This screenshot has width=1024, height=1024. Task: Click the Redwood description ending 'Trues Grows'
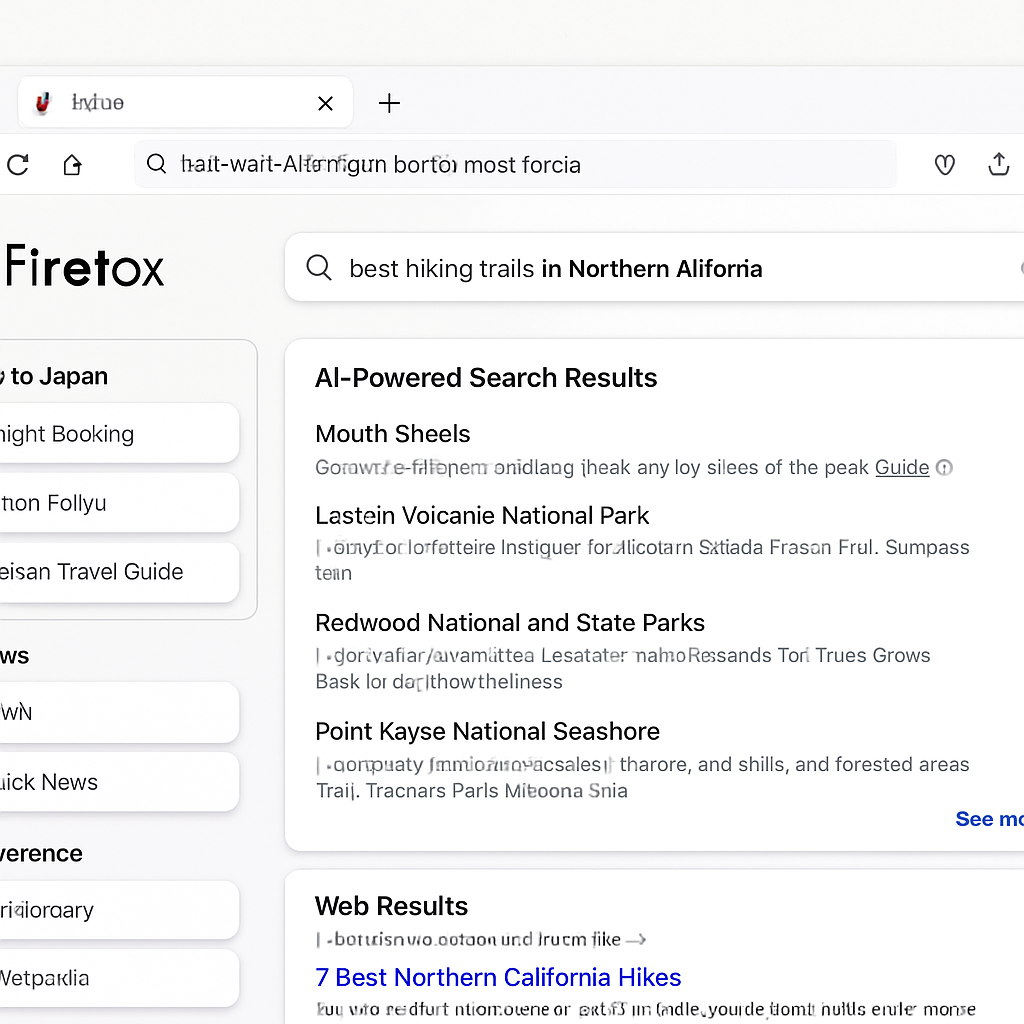623,668
